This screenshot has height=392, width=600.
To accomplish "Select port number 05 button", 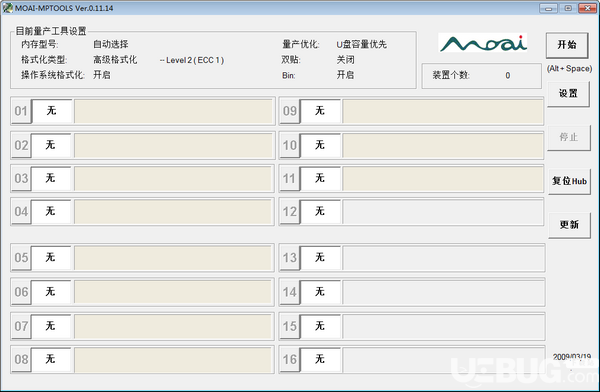I will click(21, 257).
